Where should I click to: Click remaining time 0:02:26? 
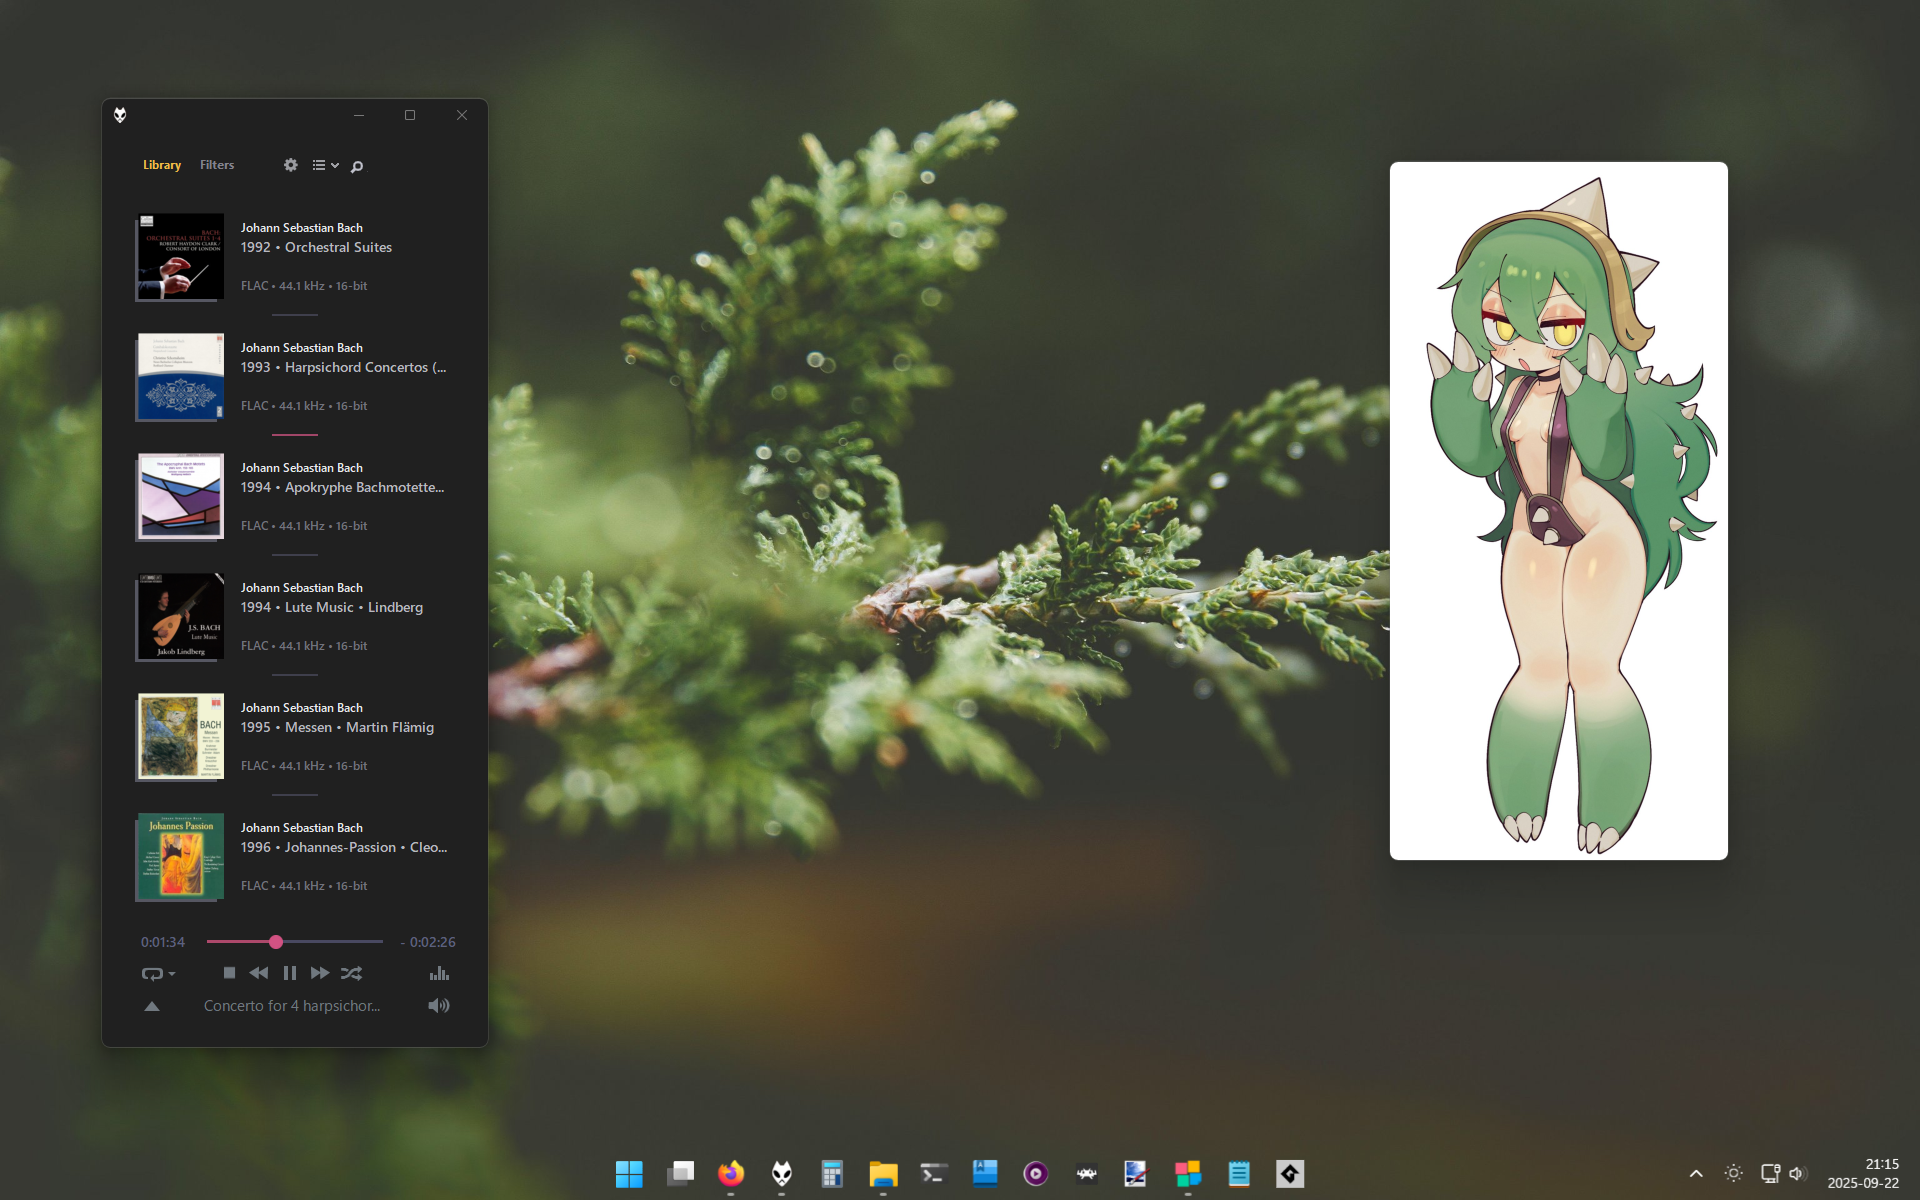tap(428, 942)
